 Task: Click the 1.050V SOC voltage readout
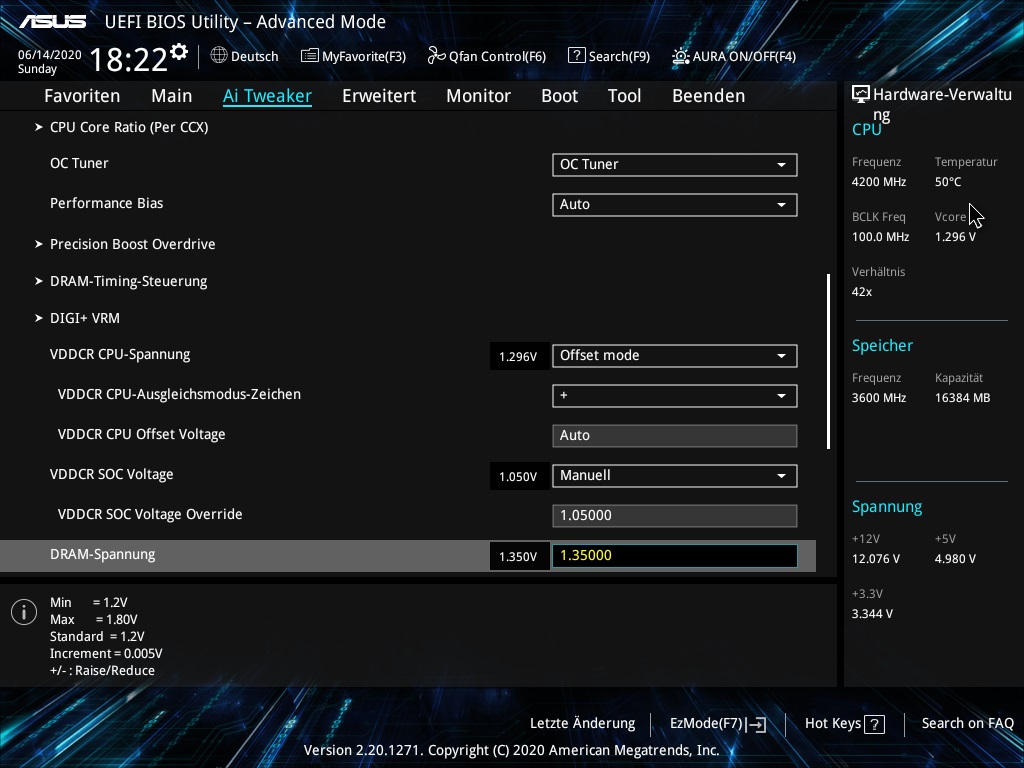point(519,477)
